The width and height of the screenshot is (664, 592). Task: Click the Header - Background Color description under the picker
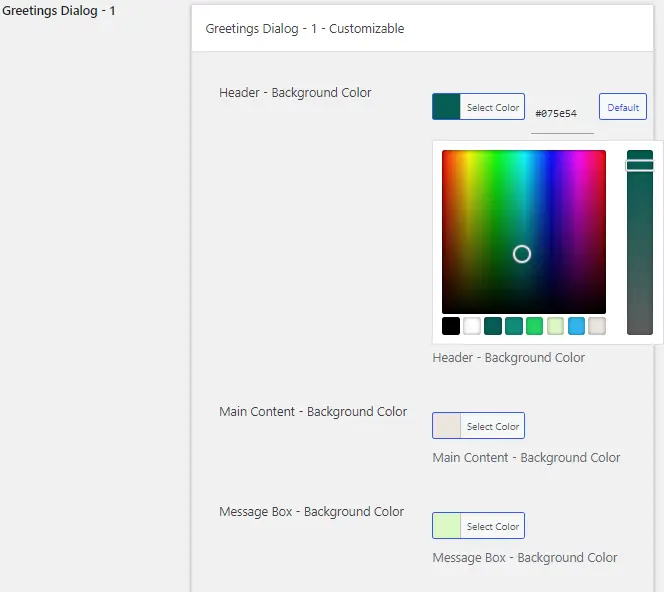pos(509,358)
